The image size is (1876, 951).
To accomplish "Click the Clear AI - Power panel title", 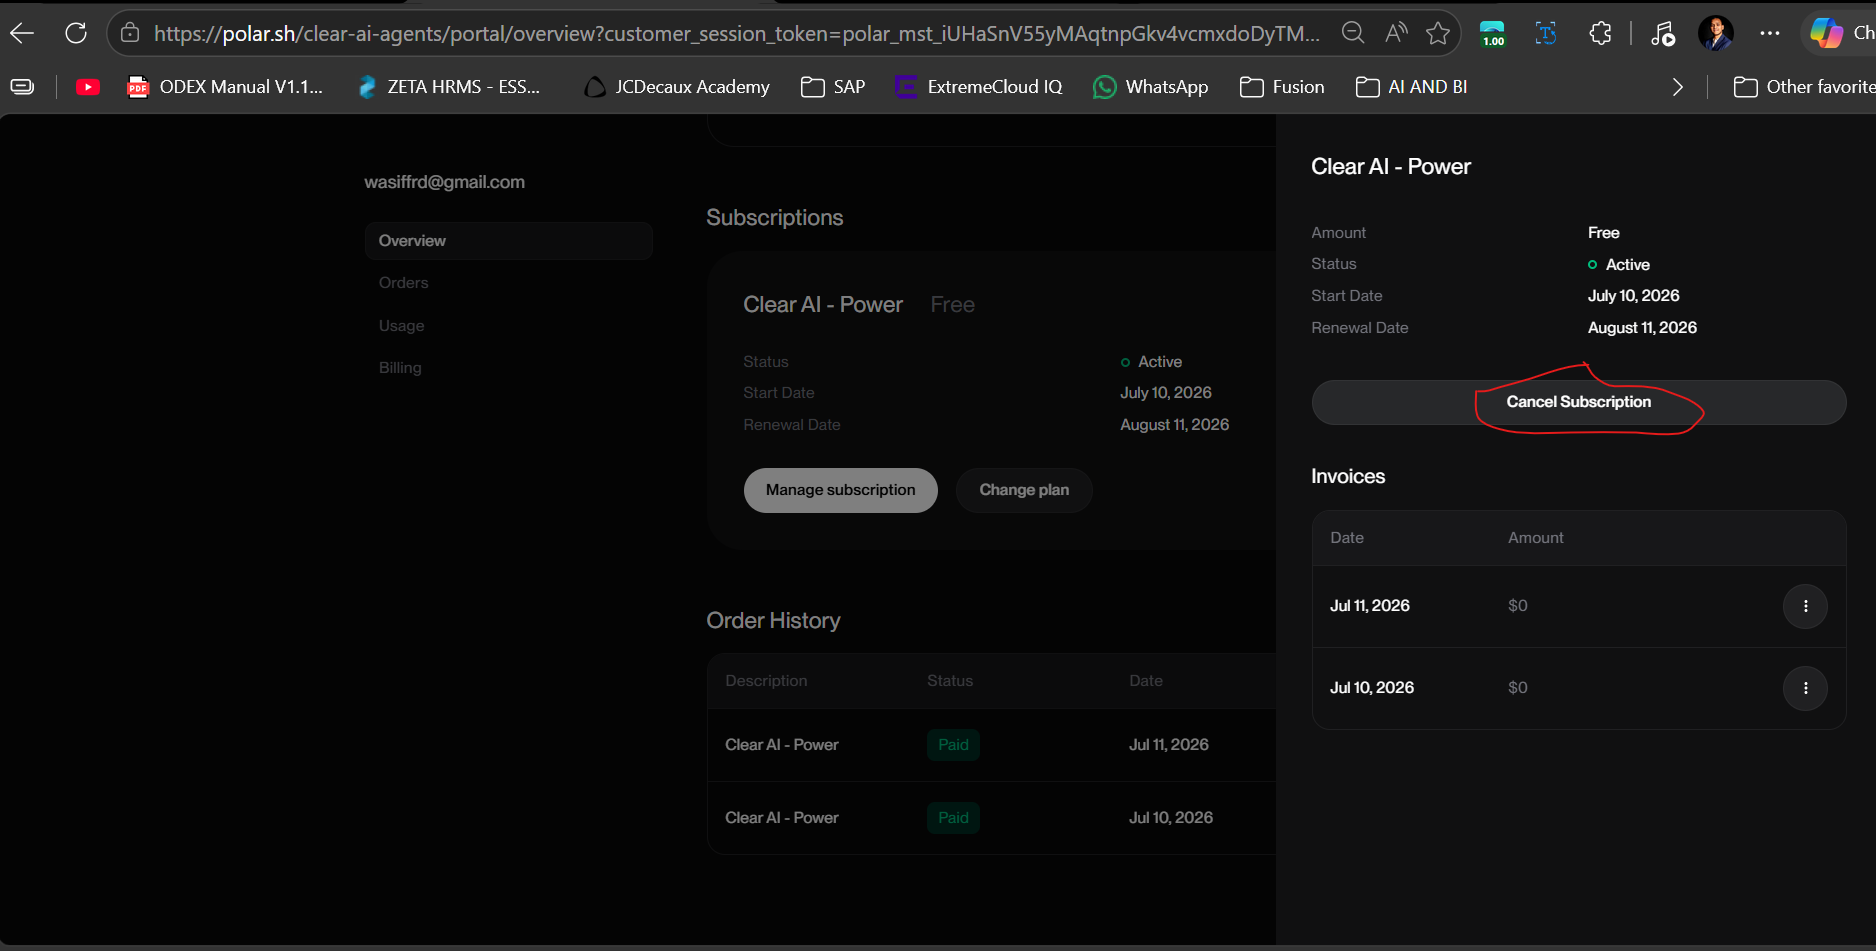I will [x=1391, y=167].
